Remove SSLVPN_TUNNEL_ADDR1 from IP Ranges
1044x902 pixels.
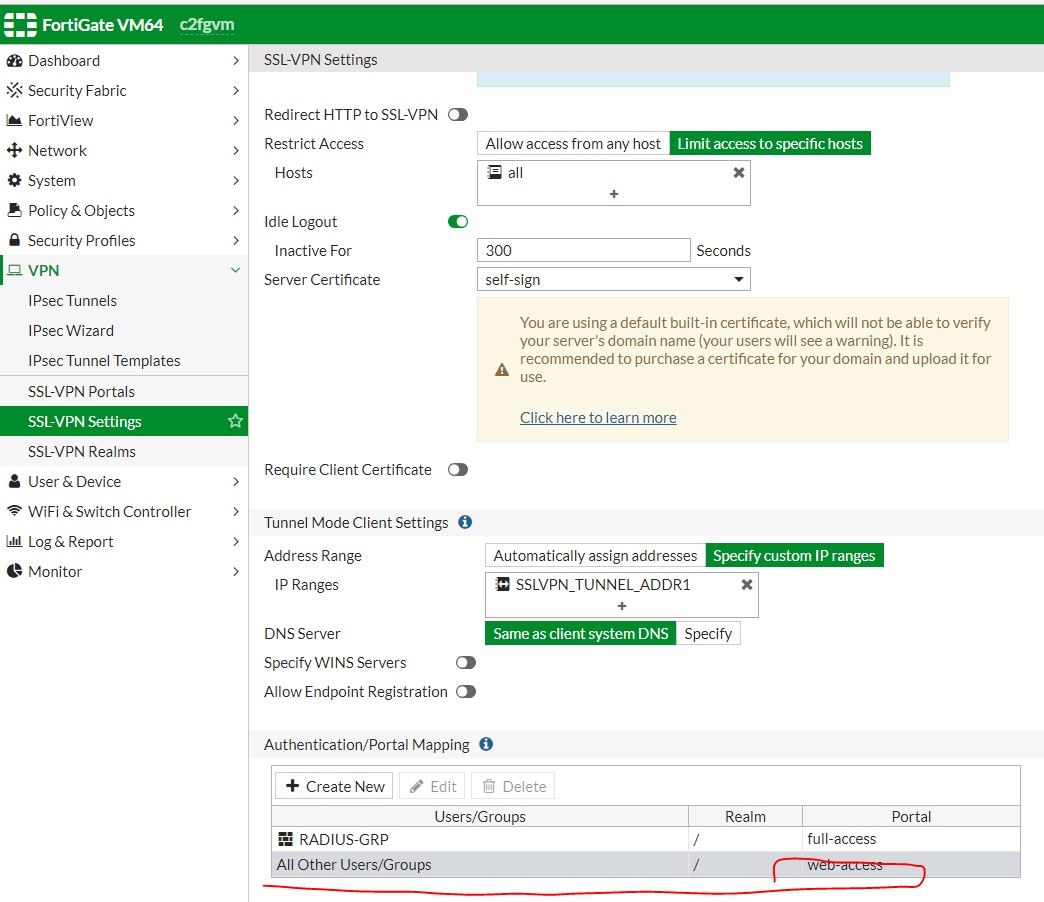(x=746, y=584)
